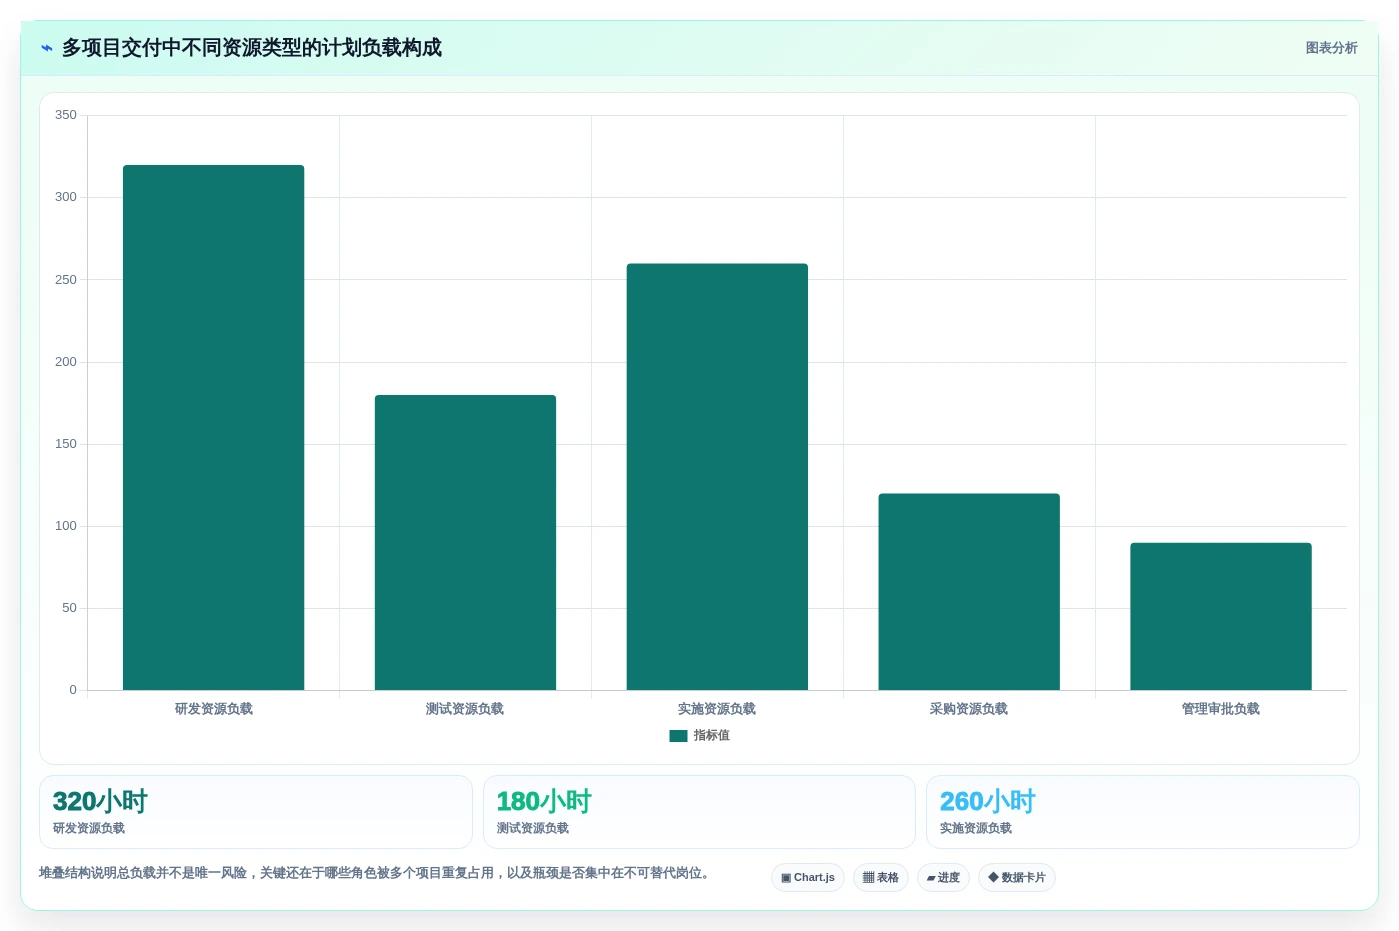Click the Chart.js tag chip
Screen dimensions: 1399x931
[x=808, y=878]
